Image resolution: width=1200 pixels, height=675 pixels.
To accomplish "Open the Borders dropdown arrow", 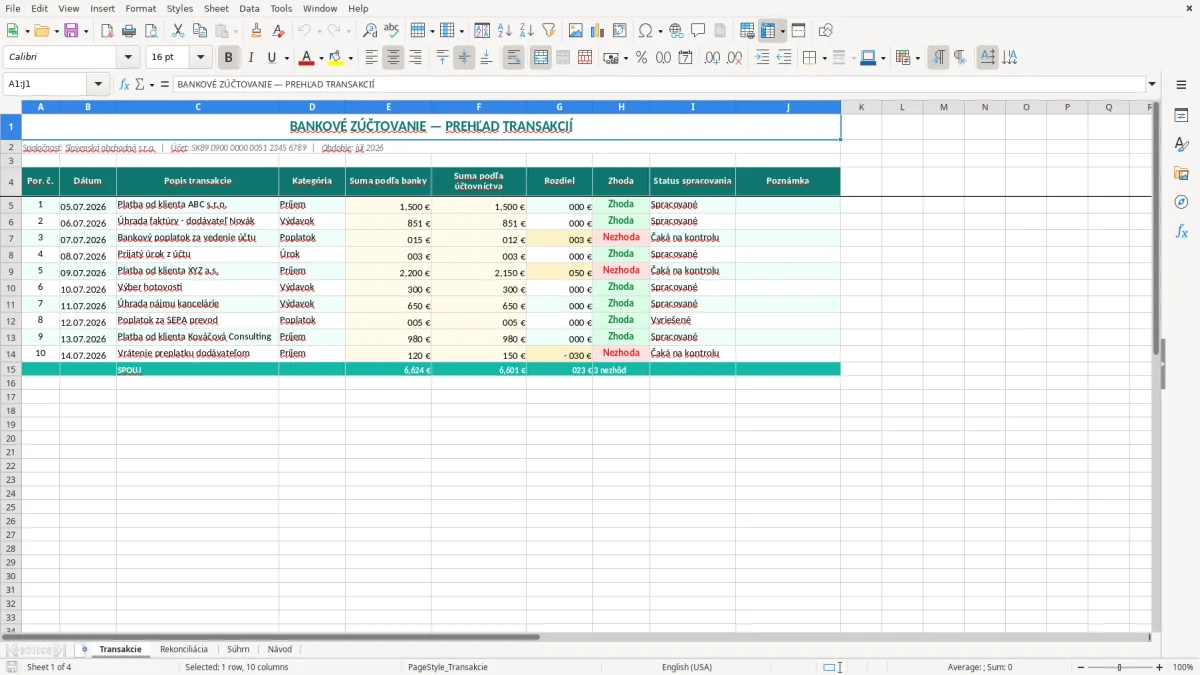I will click(x=824, y=58).
